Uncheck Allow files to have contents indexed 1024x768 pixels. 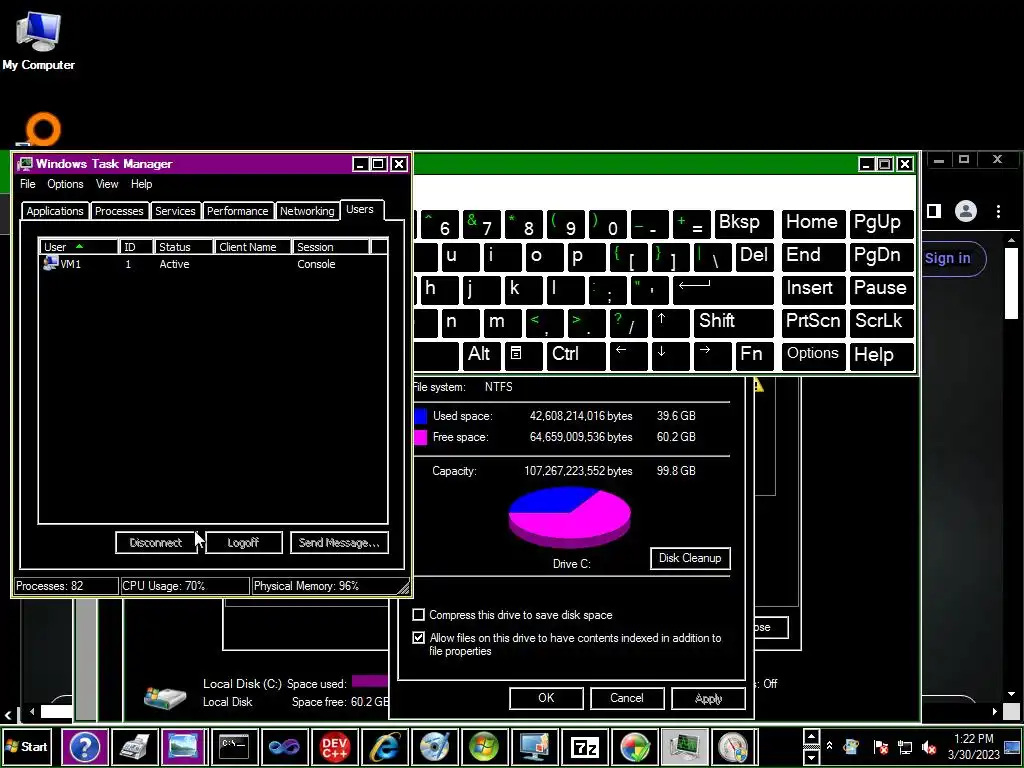click(419, 637)
